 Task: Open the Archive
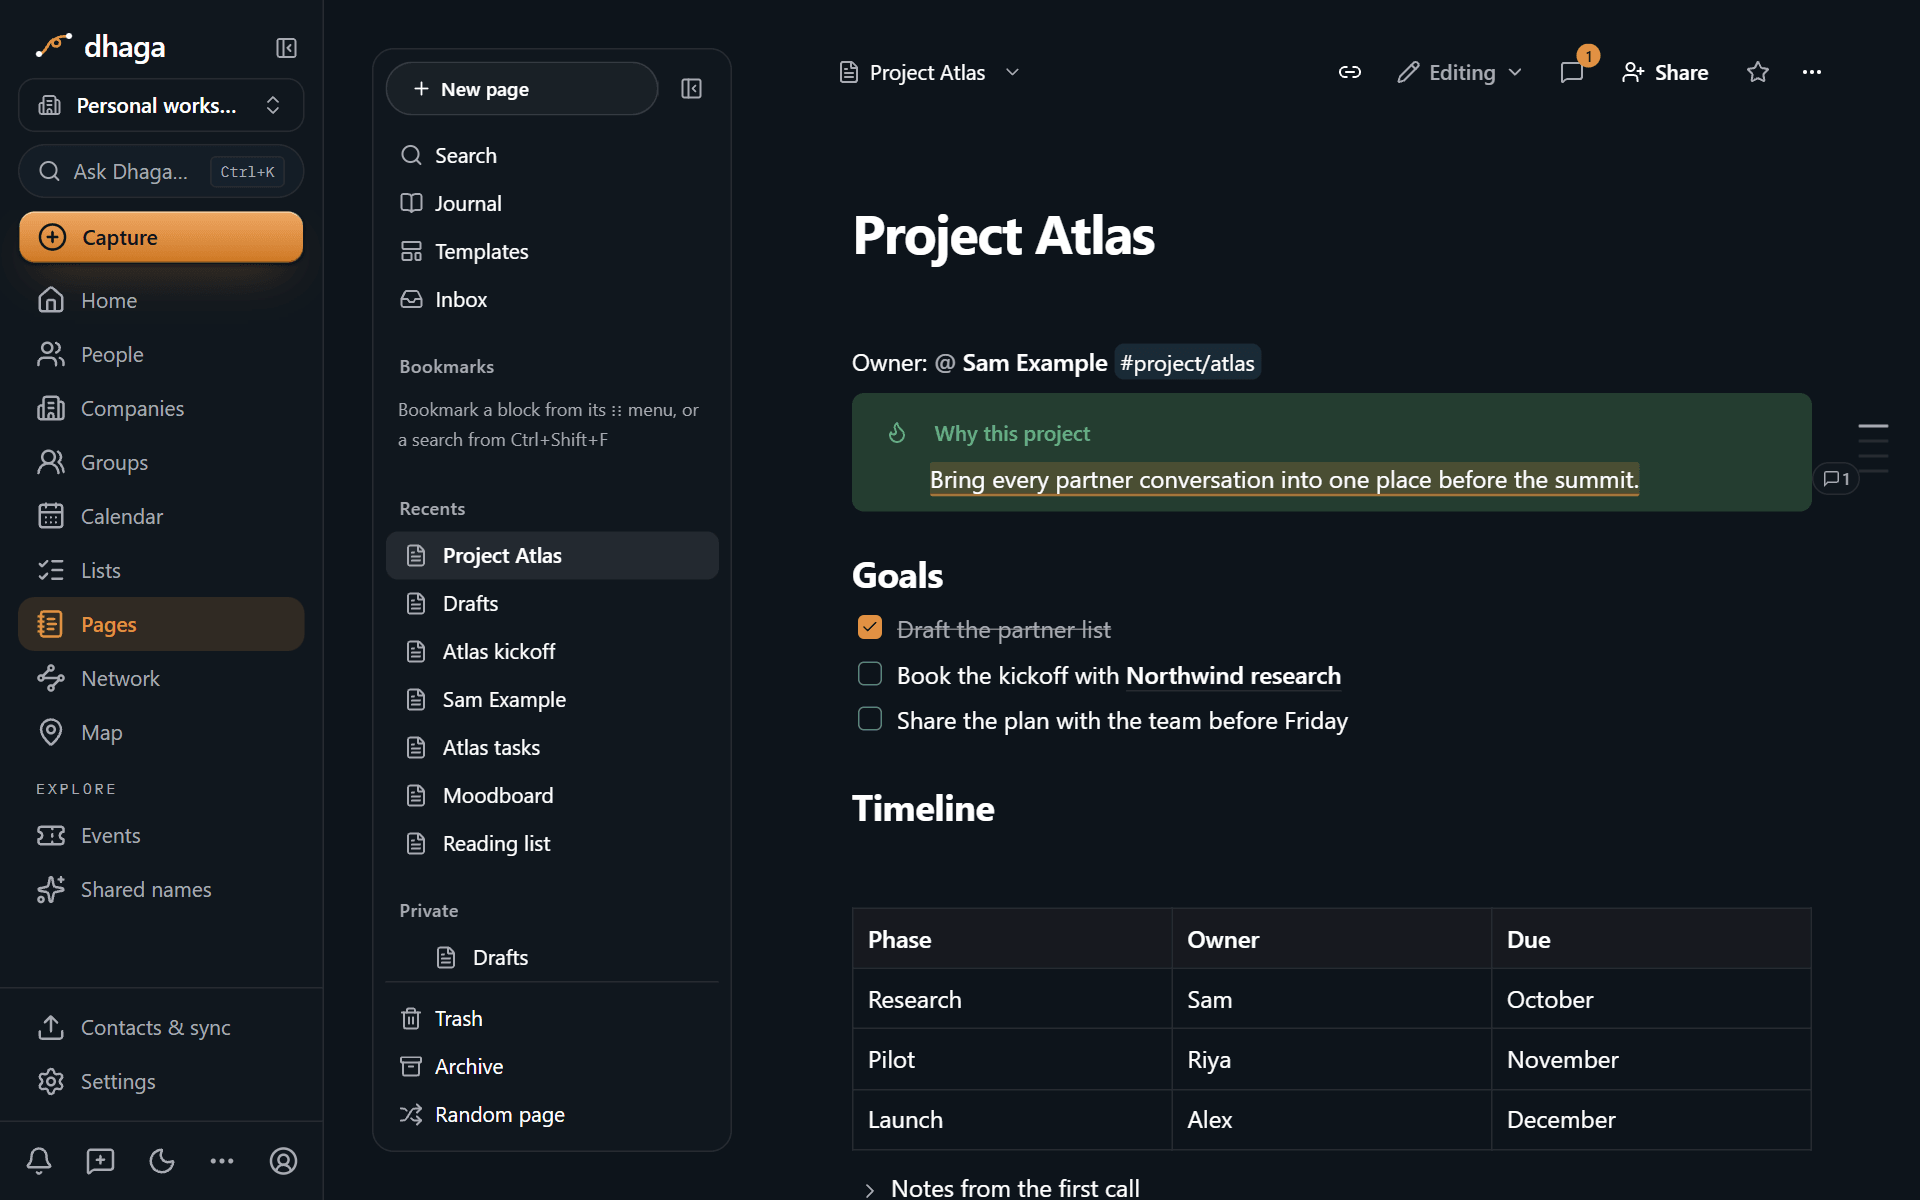click(552, 1066)
